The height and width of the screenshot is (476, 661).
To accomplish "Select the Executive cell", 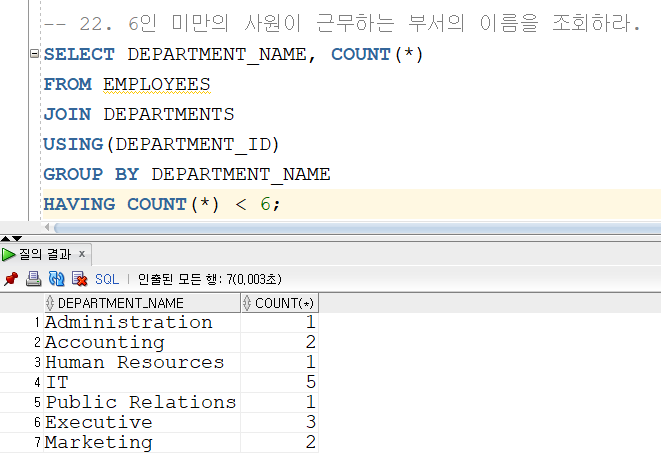I will click(x=142, y=422).
